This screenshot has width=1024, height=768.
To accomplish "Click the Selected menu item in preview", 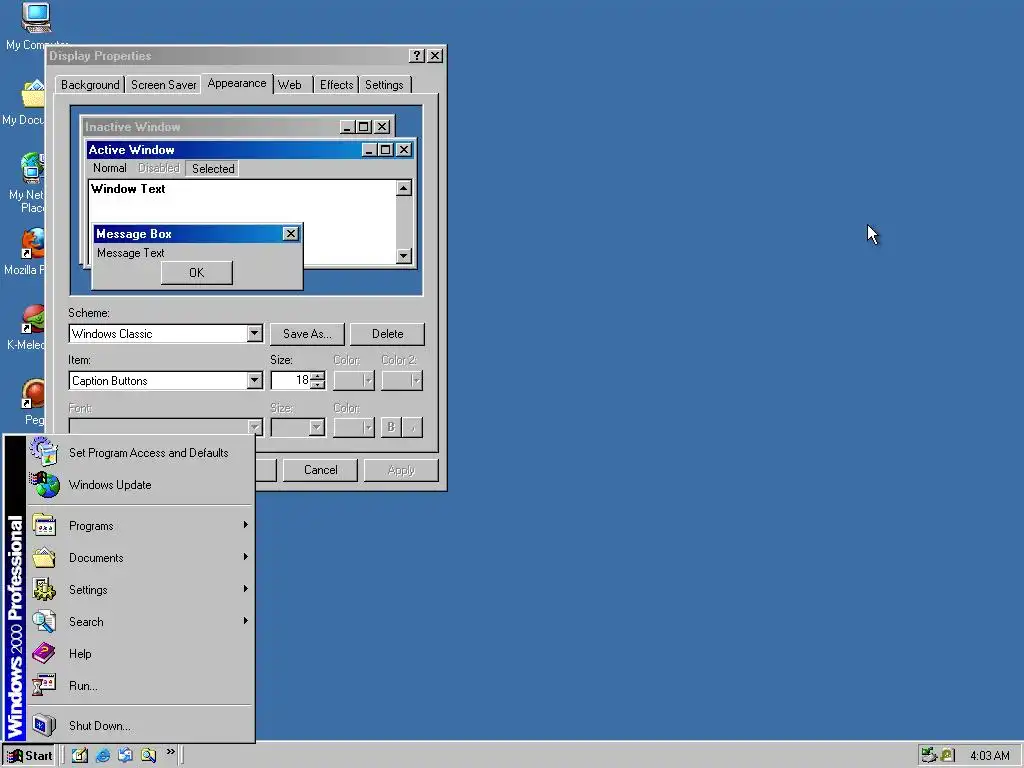I will (x=213, y=168).
